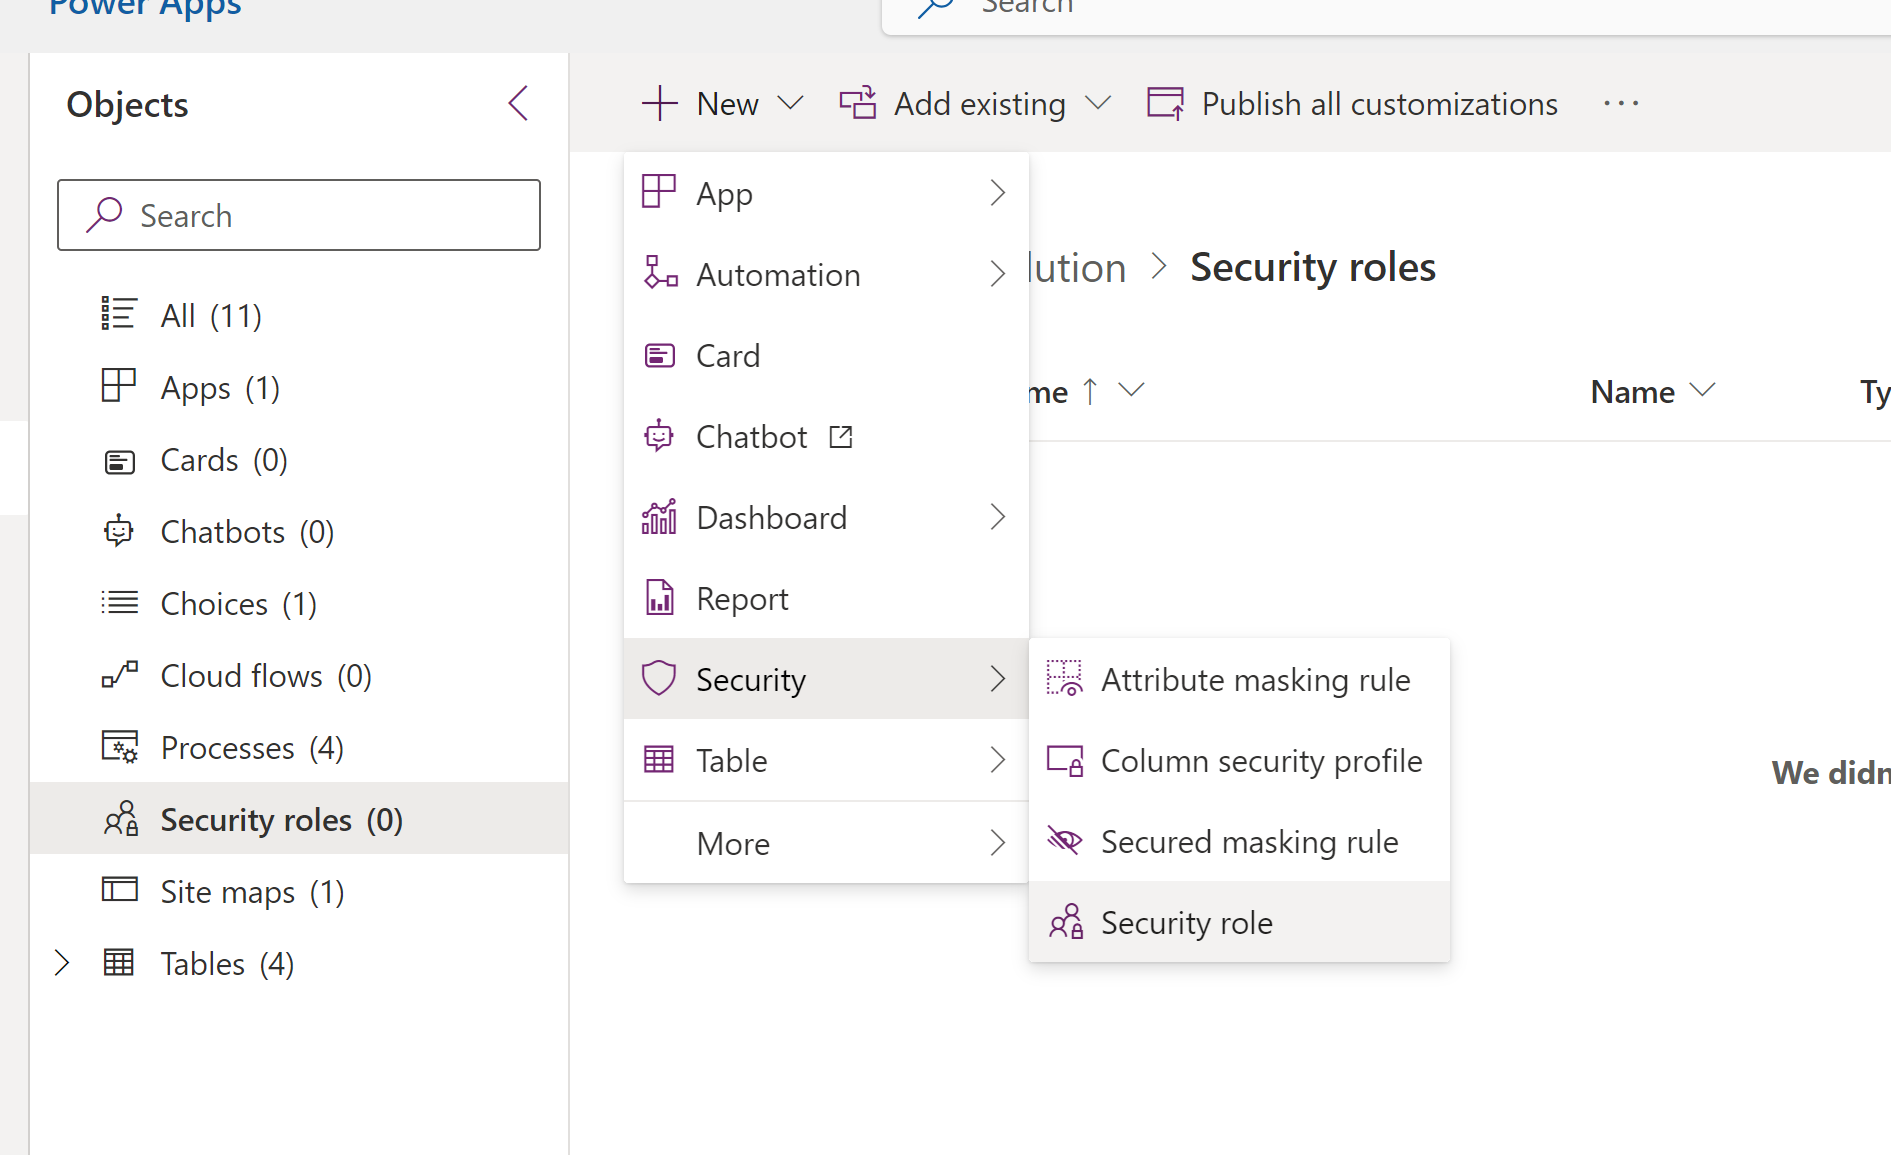The image size is (1891, 1155).
Task: Expand the Automation submenu arrow
Action: [x=997, y=273]
